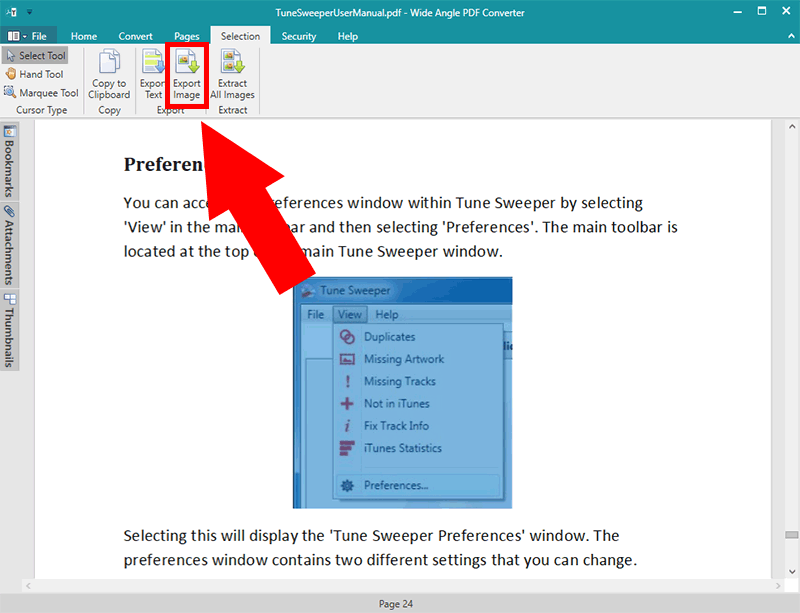Close the Wide Angle PDF Converter window
The width and height of the screenshot is (800, 613).
pos(786,11)
